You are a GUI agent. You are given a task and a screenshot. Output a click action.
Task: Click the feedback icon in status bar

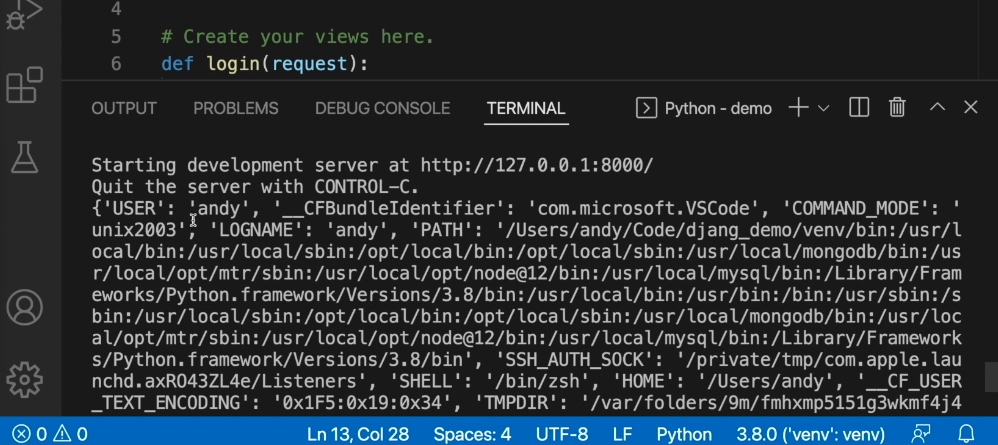[921, 434]
